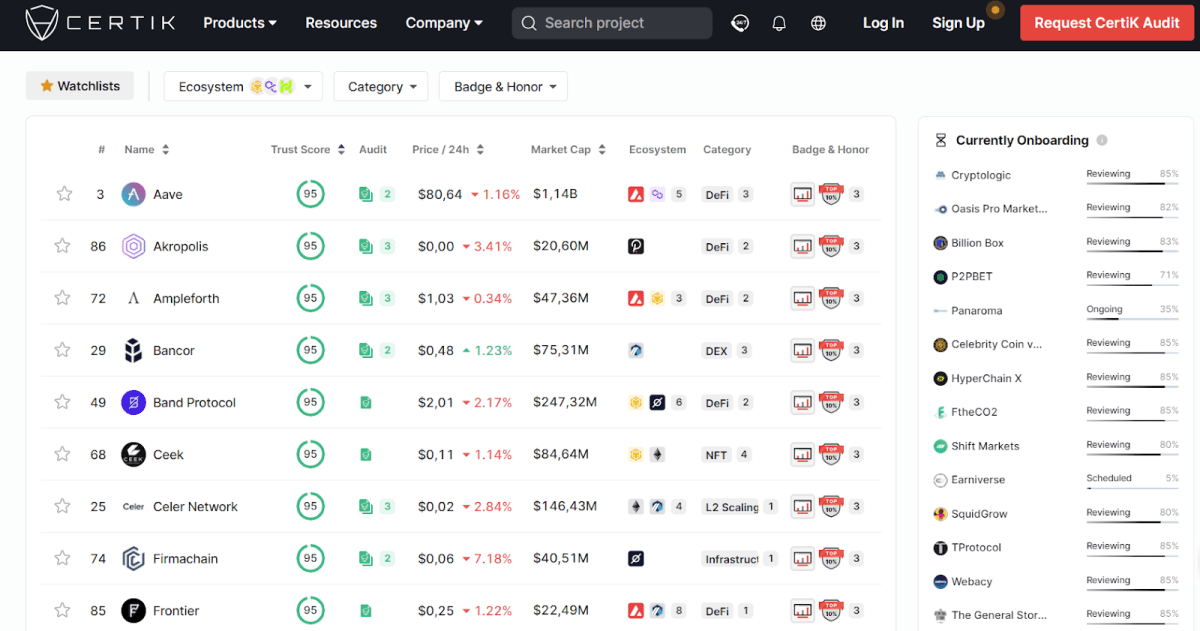Click the Band Protocol logo
Screen dimensions: 1200x631
133,402
